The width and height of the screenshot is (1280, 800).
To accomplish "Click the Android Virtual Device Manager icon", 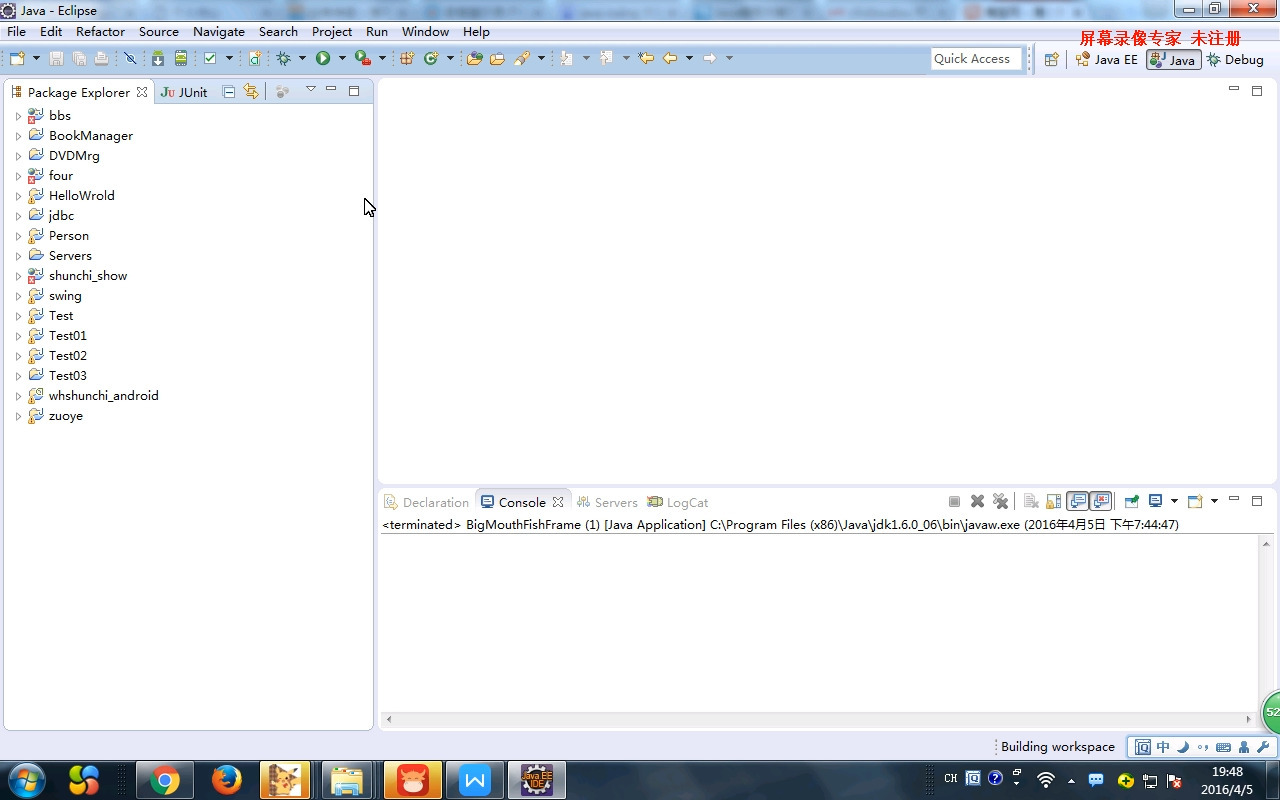I will (x=181, y=59).
